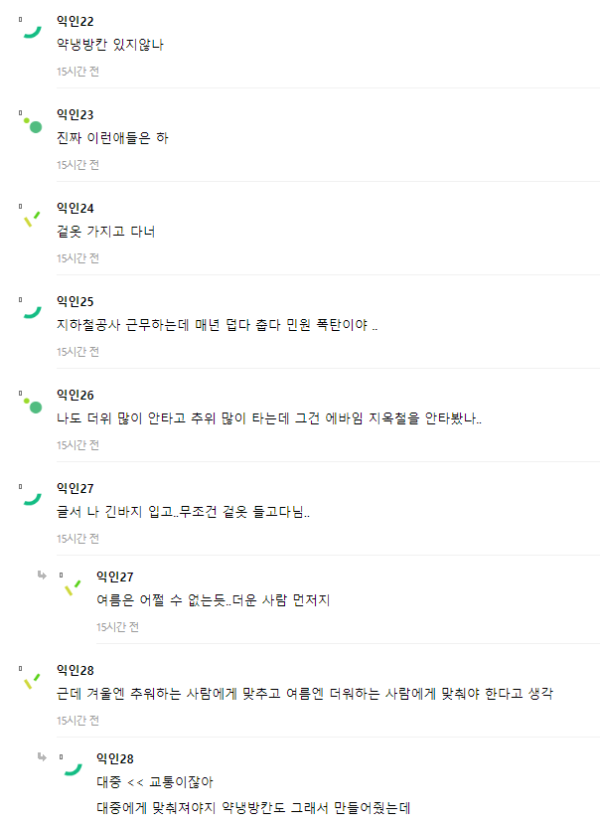Tick the small checkbox beside 익인24

21,206
